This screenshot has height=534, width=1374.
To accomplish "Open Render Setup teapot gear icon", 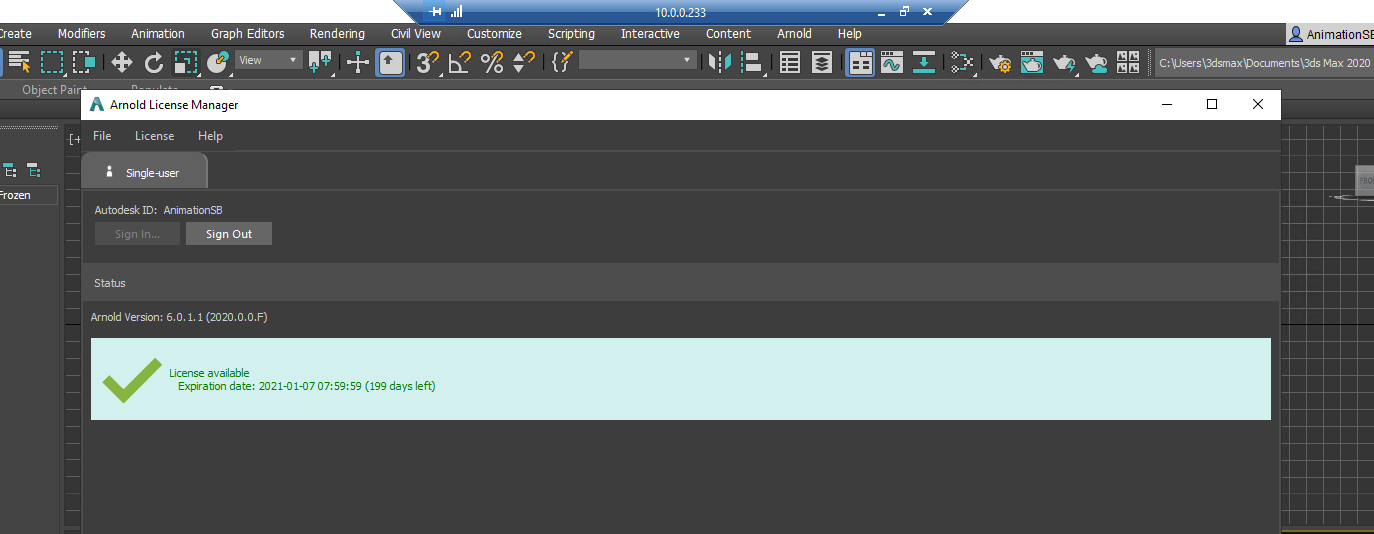I will click(1000, 62).
